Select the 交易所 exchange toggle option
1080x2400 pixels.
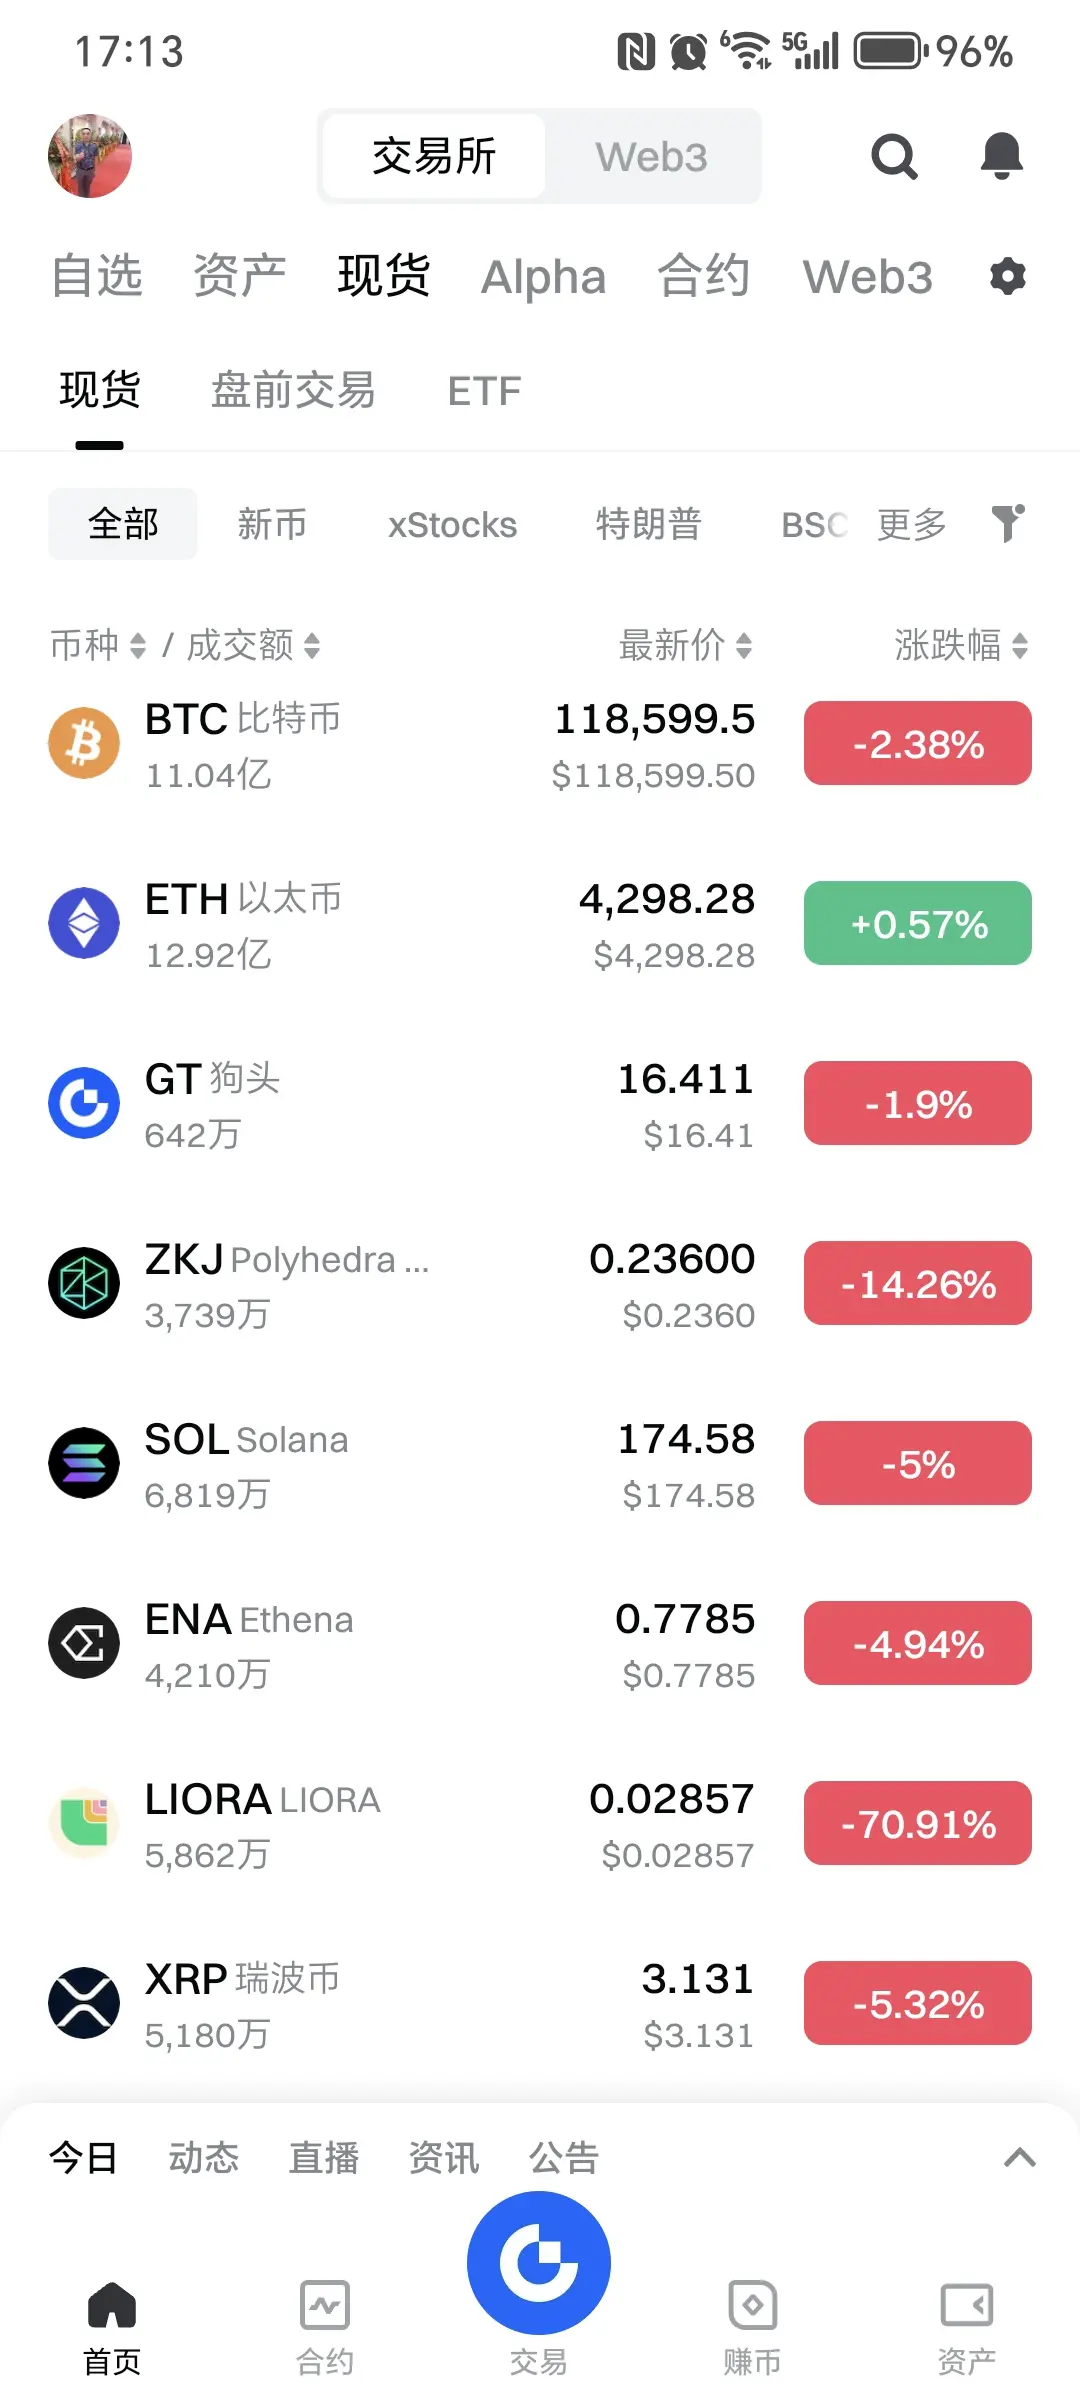434,157
